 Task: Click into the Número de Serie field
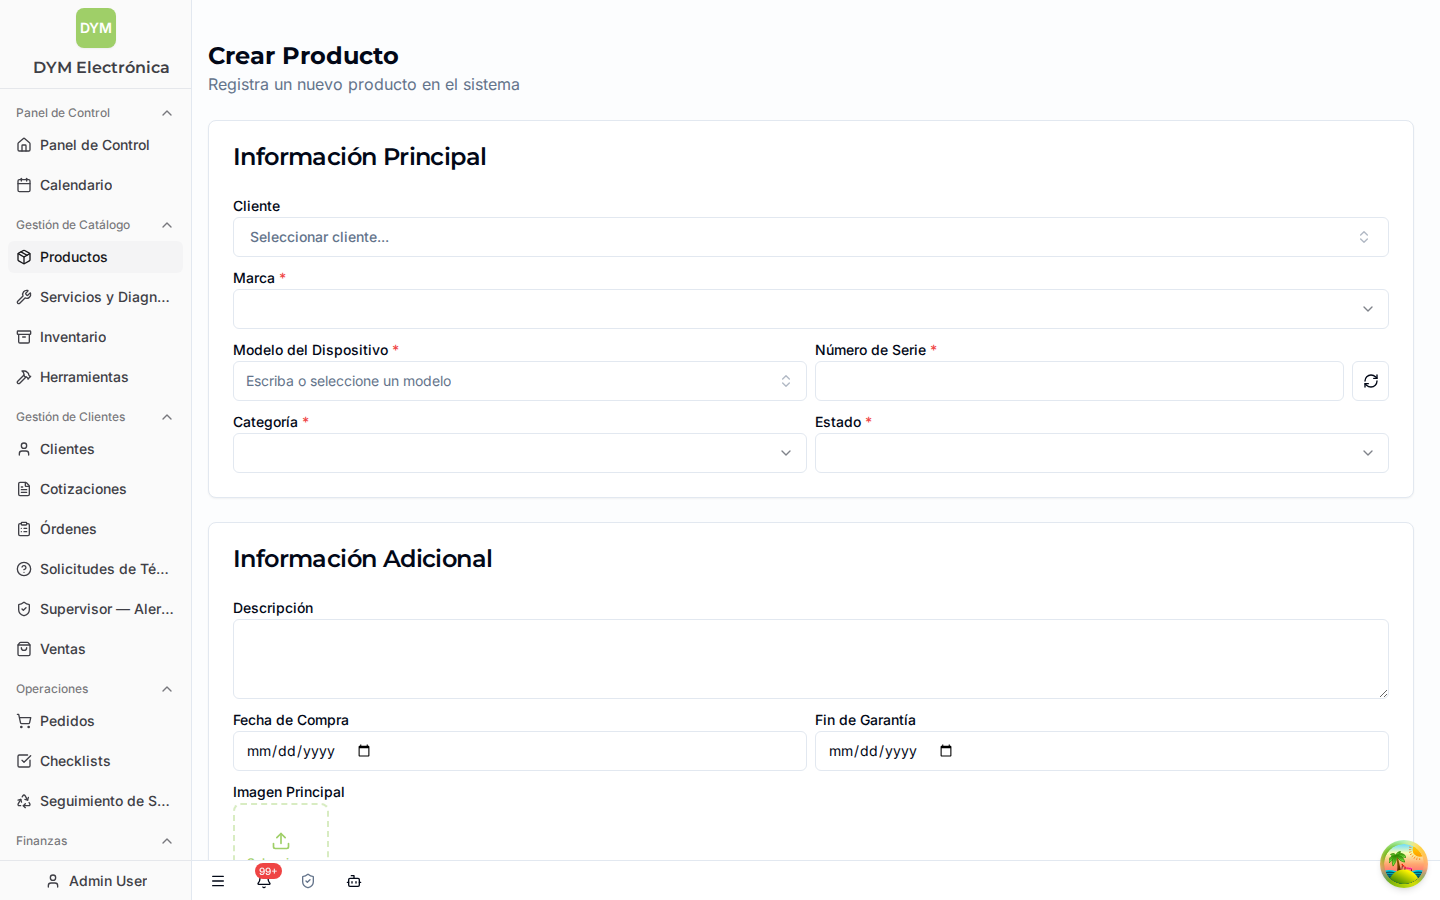tap(1079, 381)
